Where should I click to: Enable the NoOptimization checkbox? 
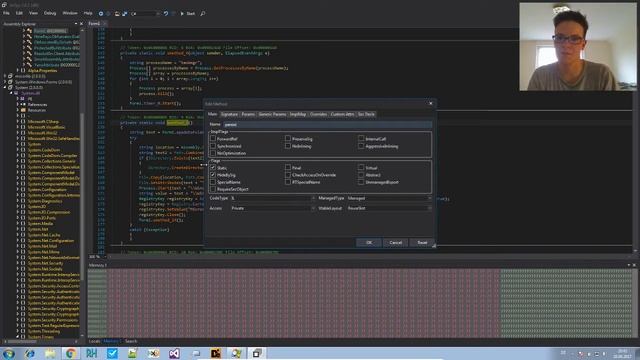point(213,153)
